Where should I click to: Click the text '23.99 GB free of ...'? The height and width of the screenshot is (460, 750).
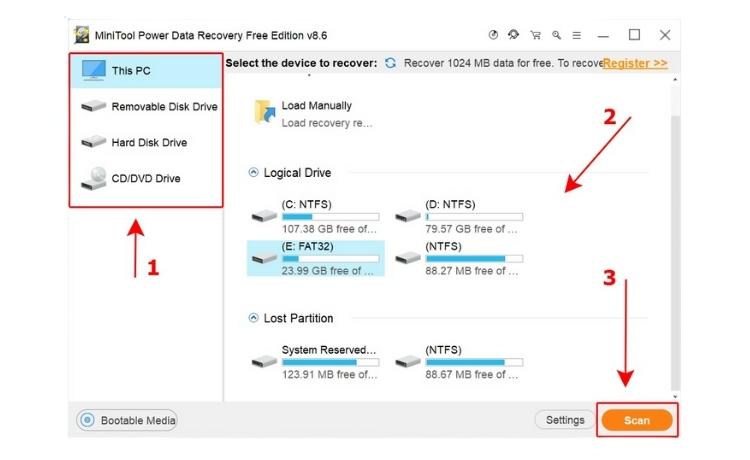[x=327, y=271]
